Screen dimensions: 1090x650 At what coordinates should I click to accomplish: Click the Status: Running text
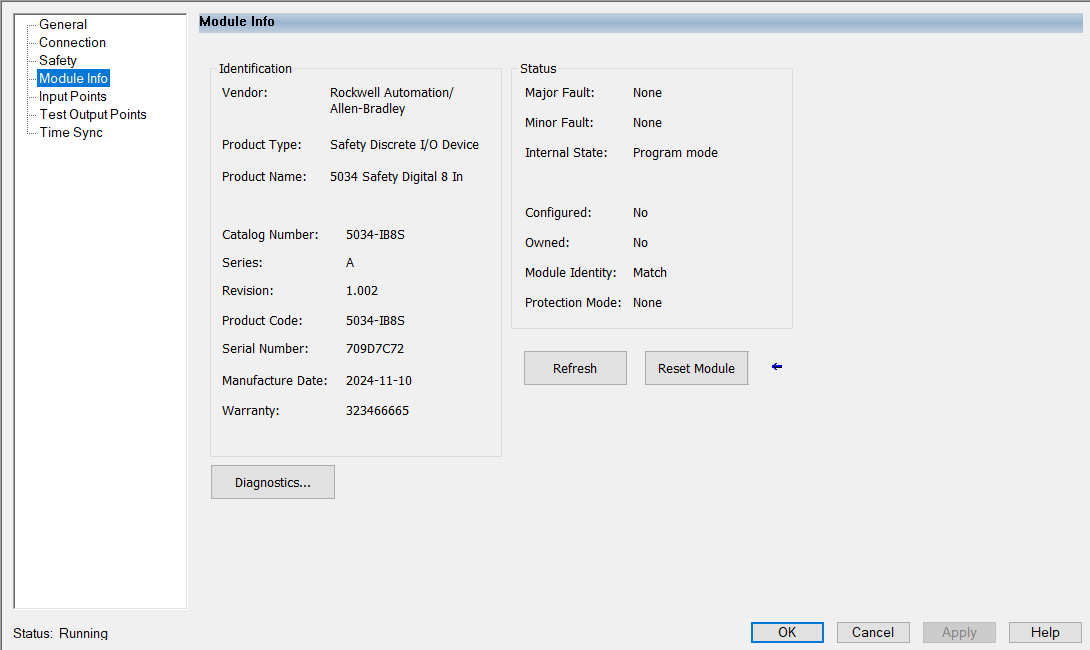pos(60,633)
